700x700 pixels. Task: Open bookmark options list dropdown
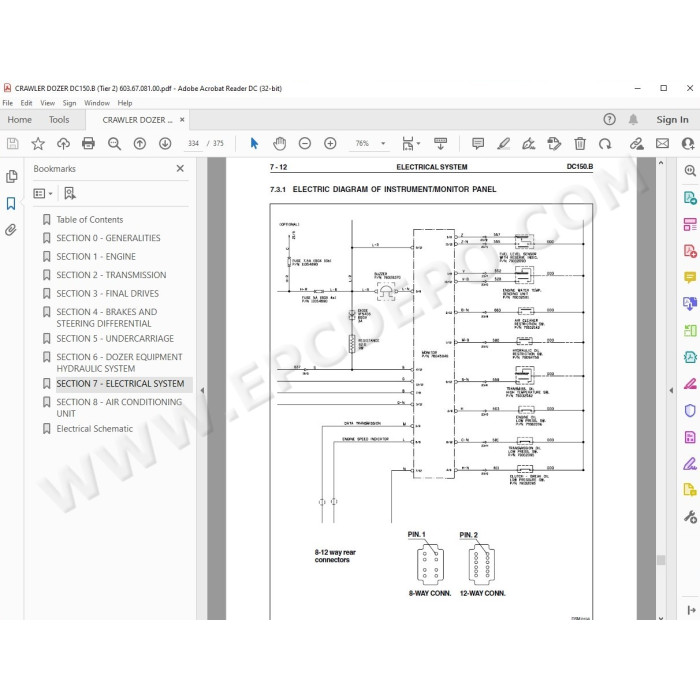tap(43, 193)
